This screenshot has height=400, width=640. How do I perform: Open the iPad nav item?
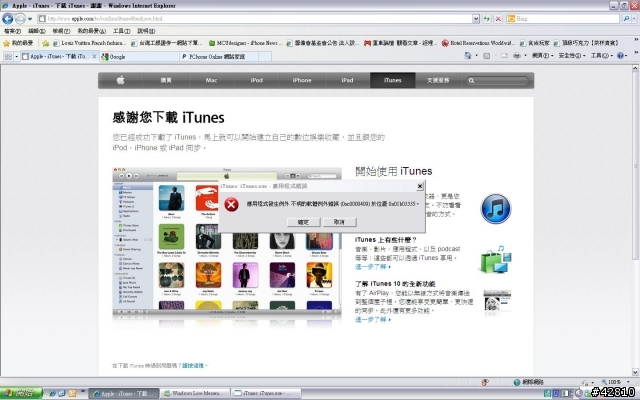point(347,80)
